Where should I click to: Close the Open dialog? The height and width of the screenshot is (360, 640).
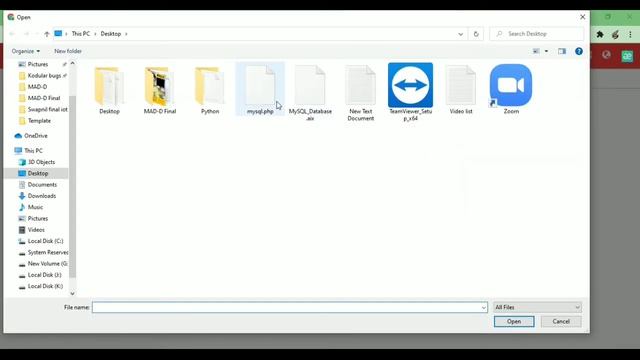coord(582,17)
